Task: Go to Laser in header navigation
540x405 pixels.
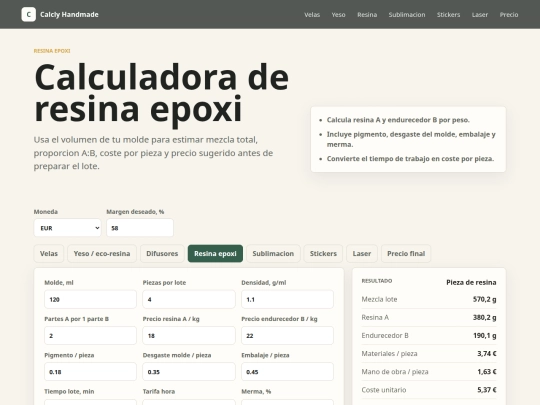Action: [480, 15]
